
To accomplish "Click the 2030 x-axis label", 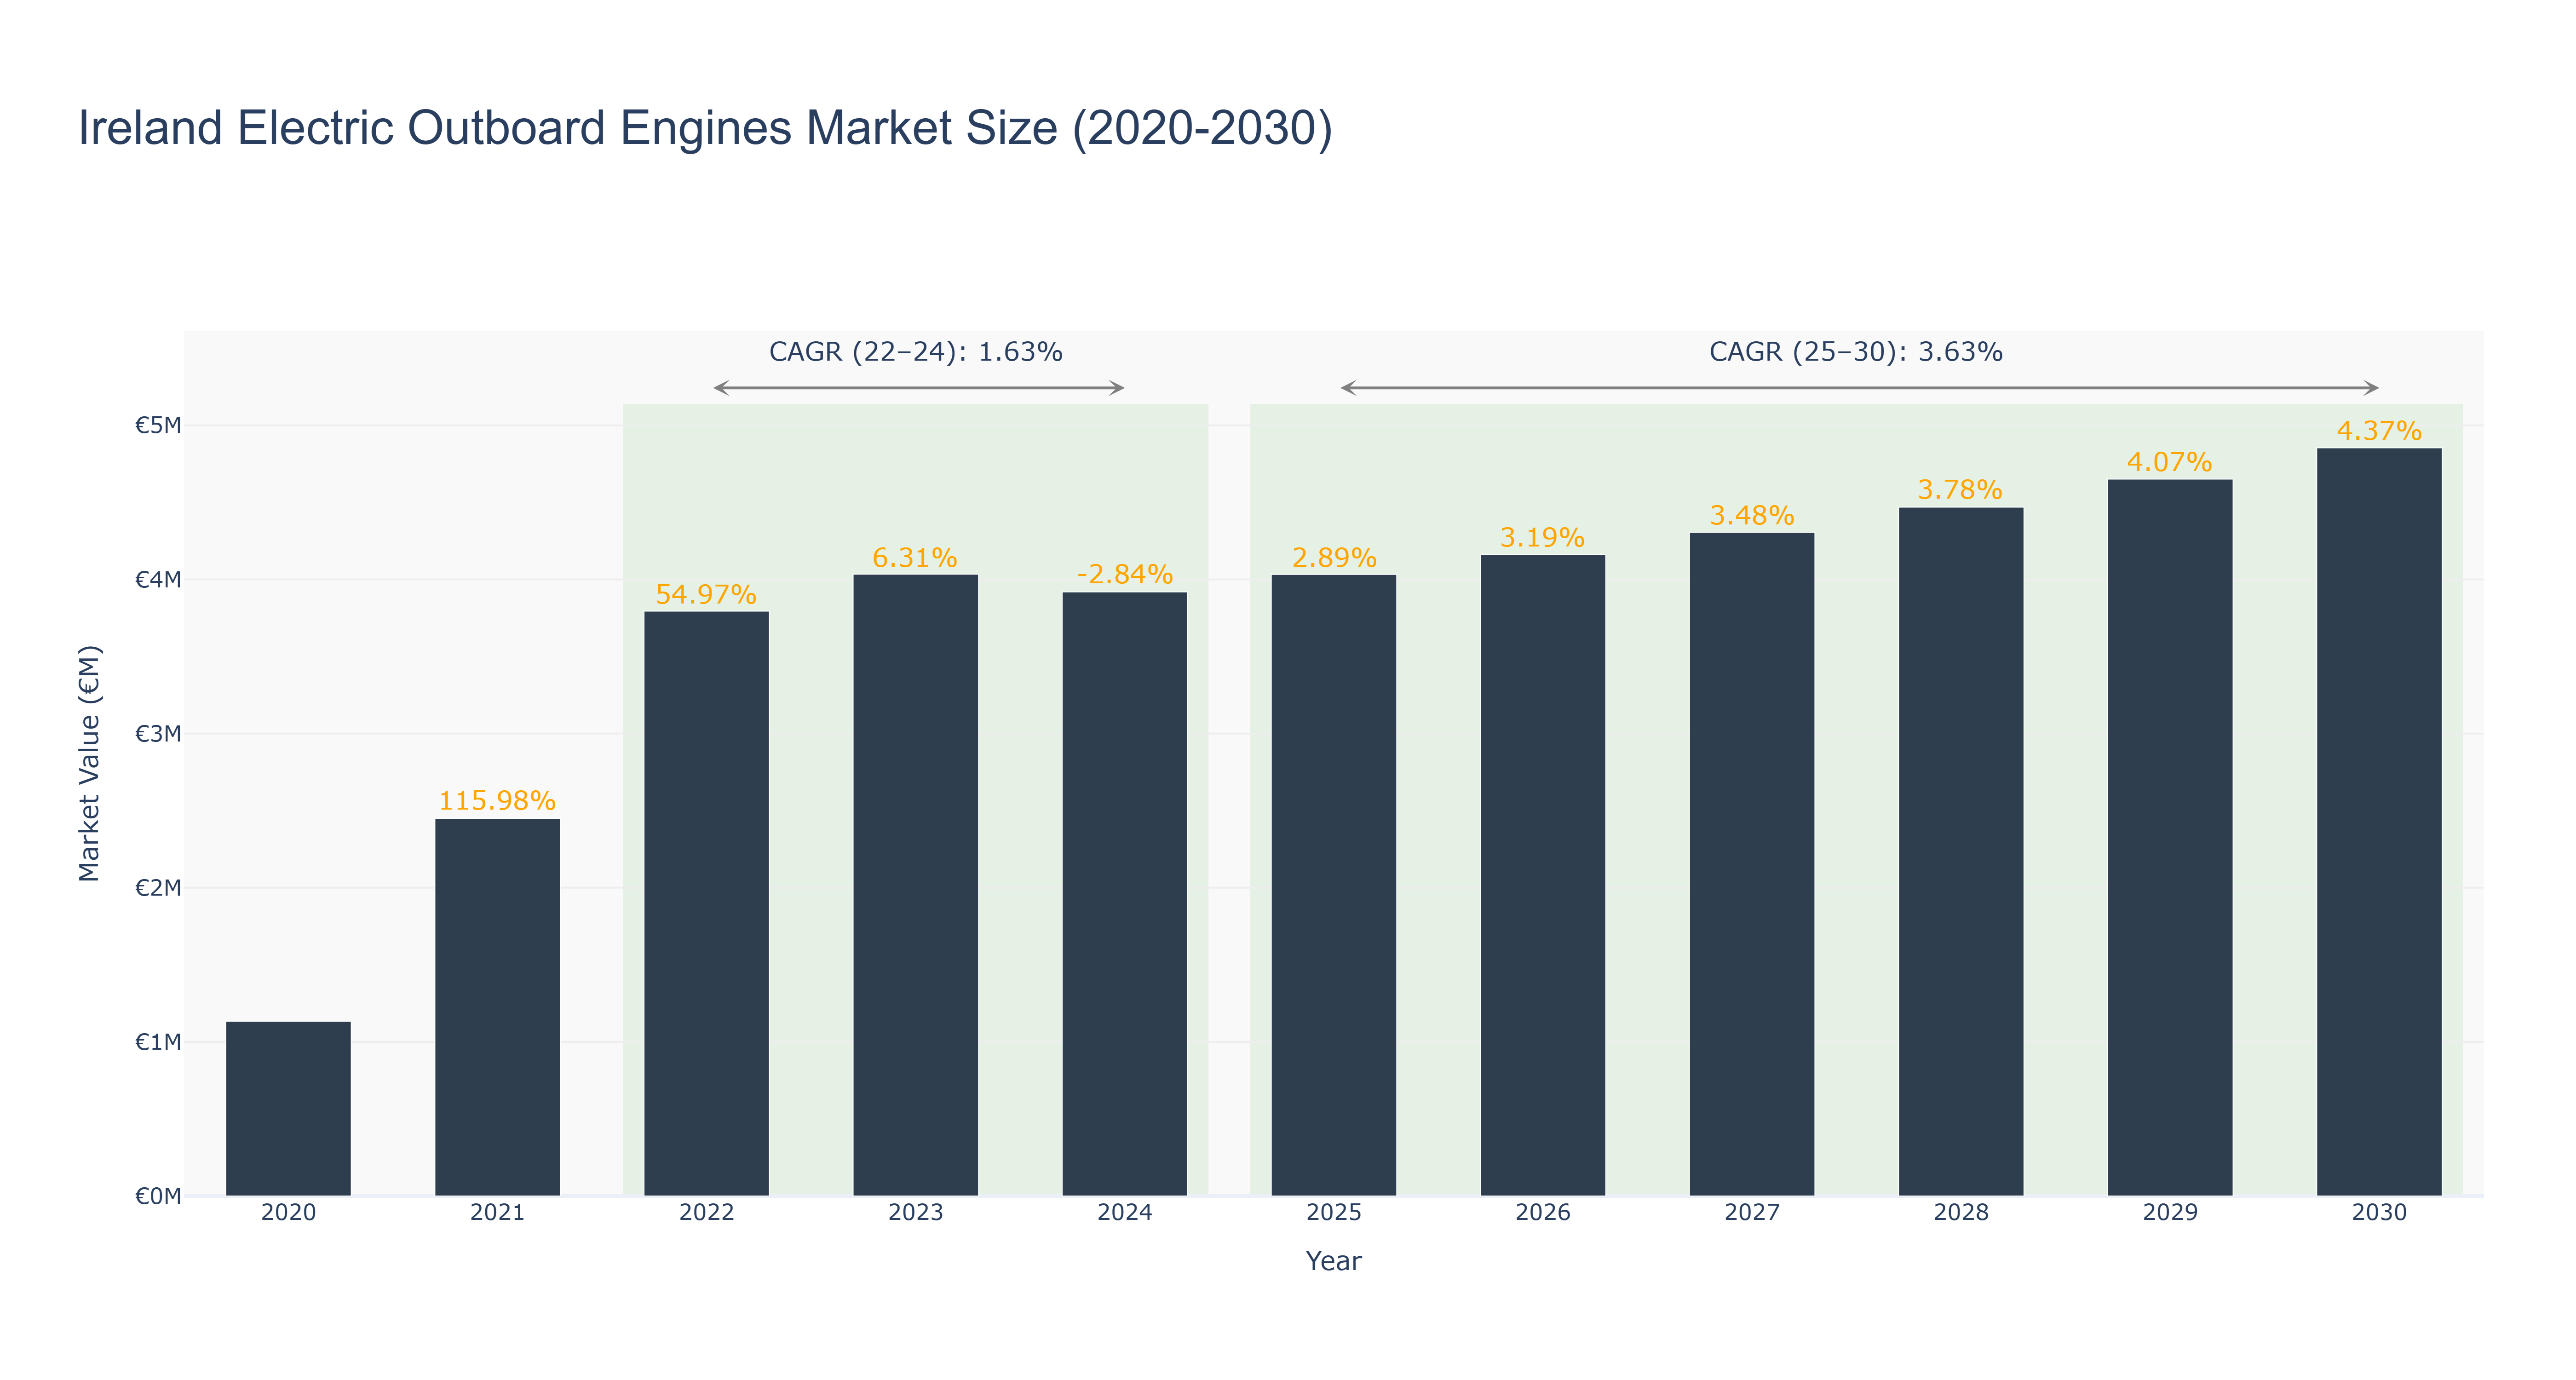I will click(x=2378, y=1212).
